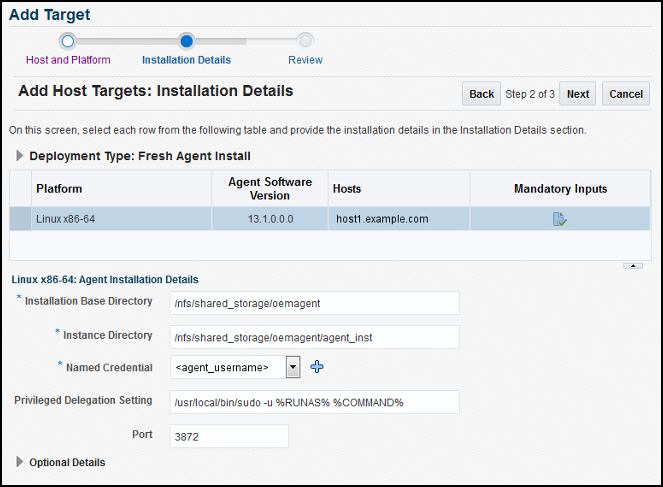Click the Agent Software Version column header

point(270,189)
